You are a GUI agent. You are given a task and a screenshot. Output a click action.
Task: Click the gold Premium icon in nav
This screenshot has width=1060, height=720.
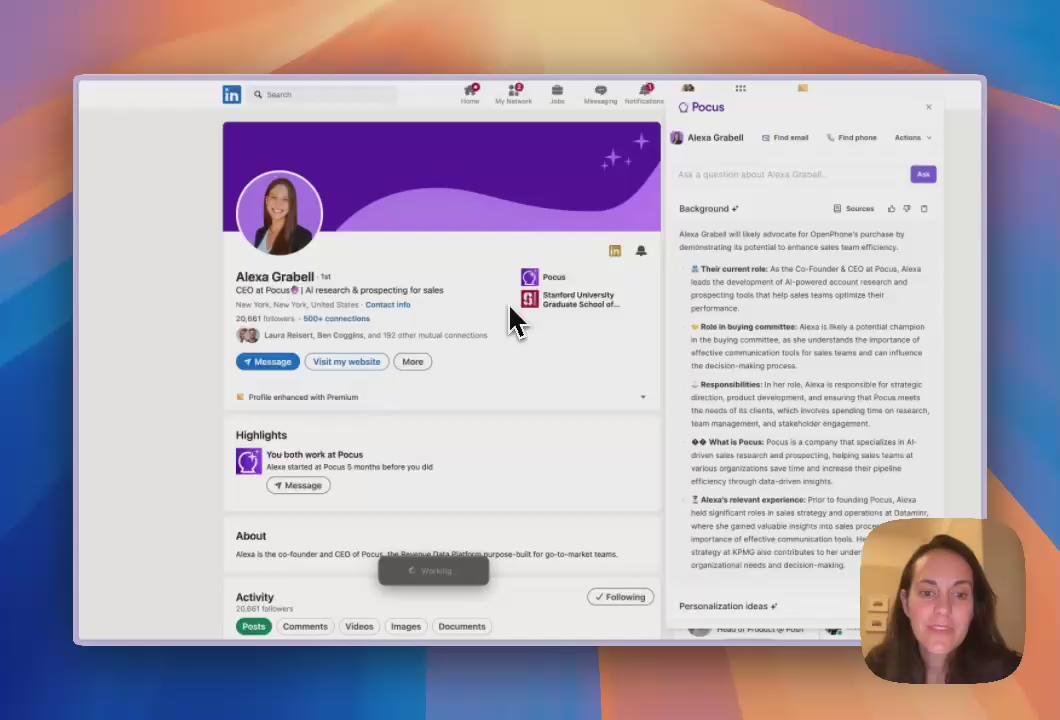click(802, 88)
